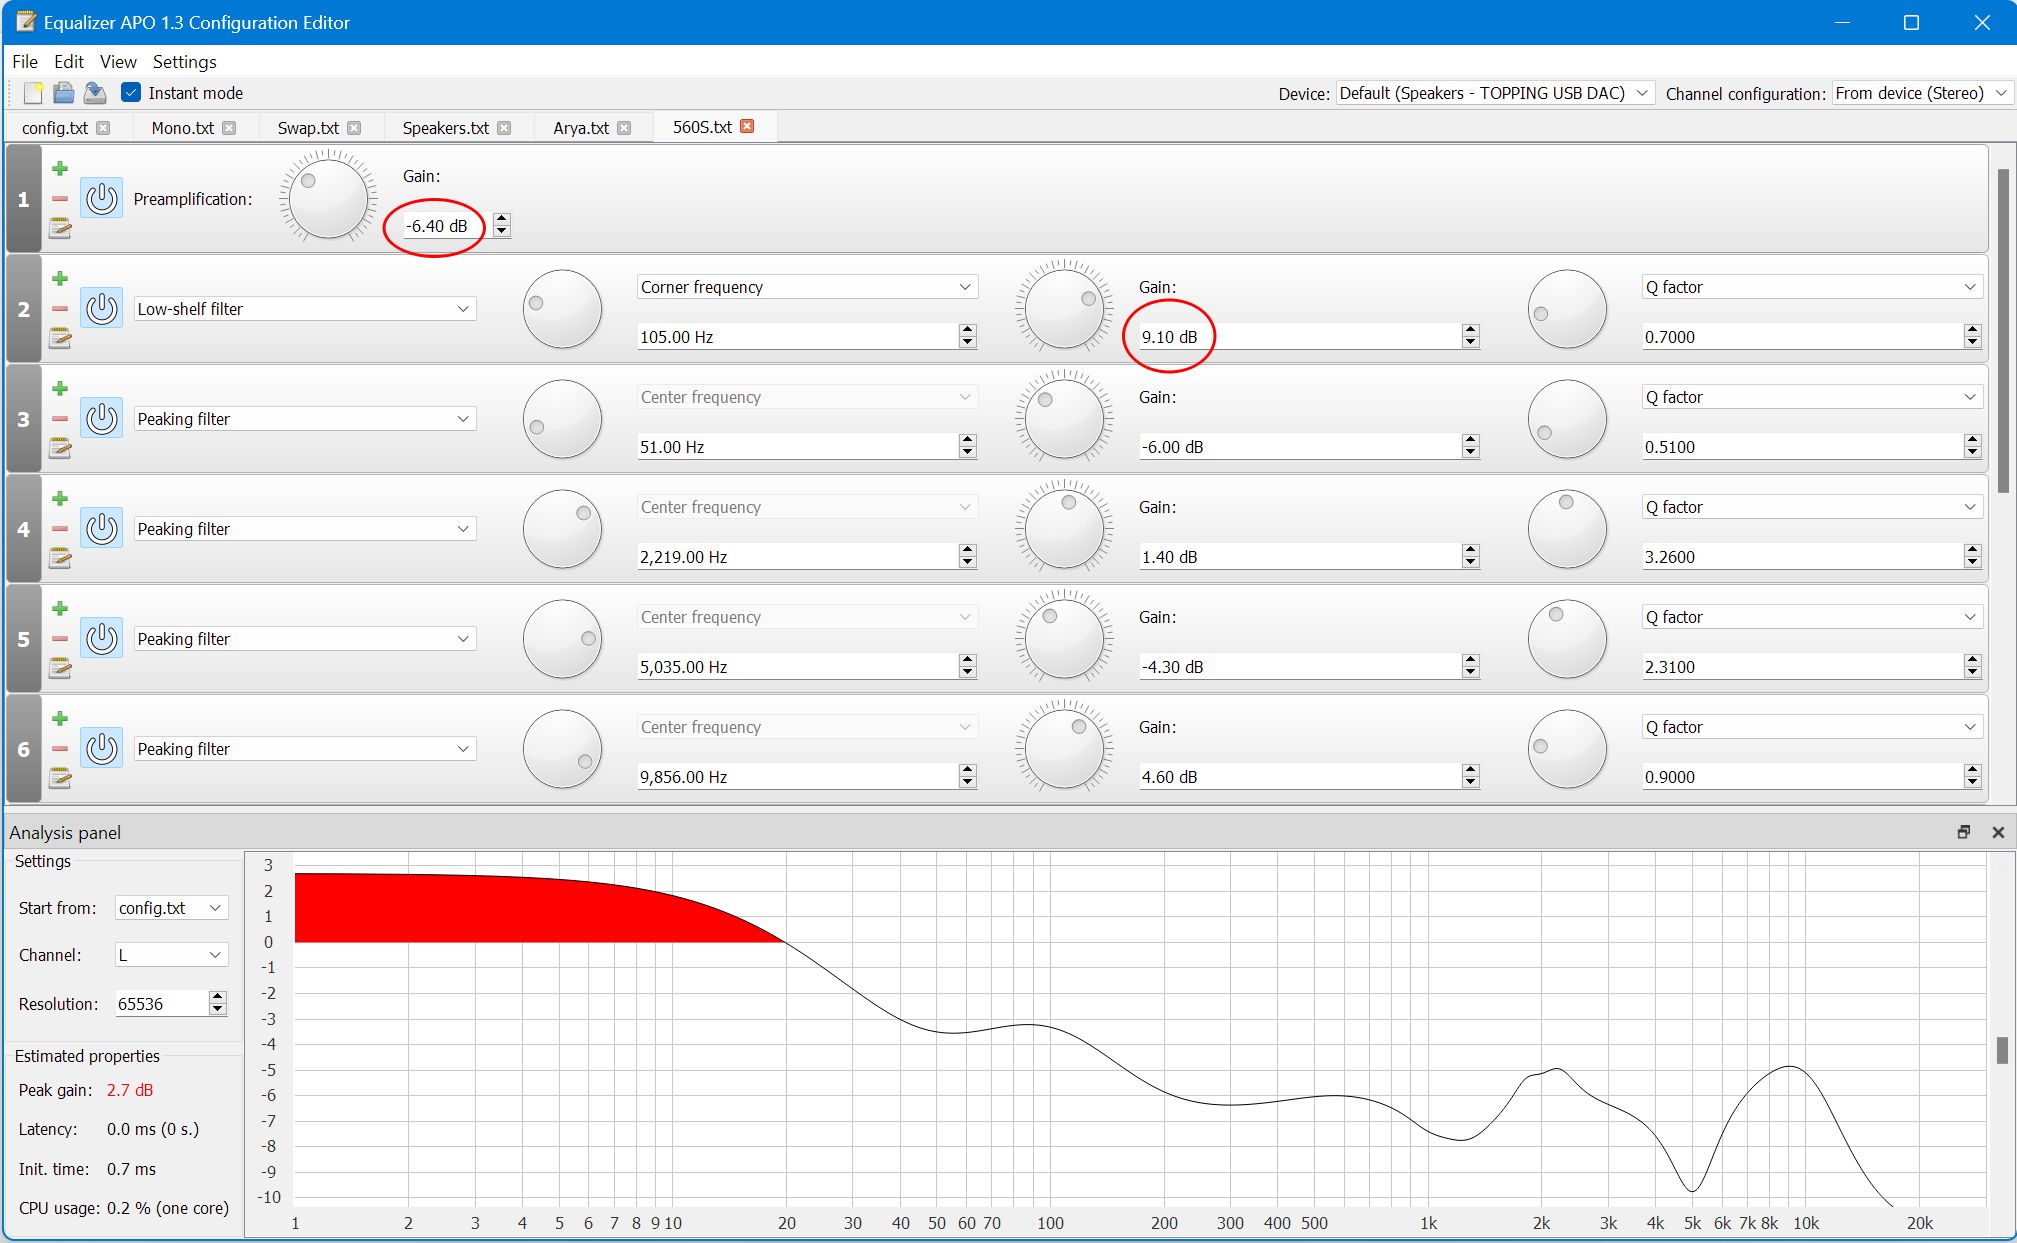Click inside the 105.00 Hz corner frequency field
Image resolution: width=2017 pixels, height=1243 pixels.
point(790,336)
